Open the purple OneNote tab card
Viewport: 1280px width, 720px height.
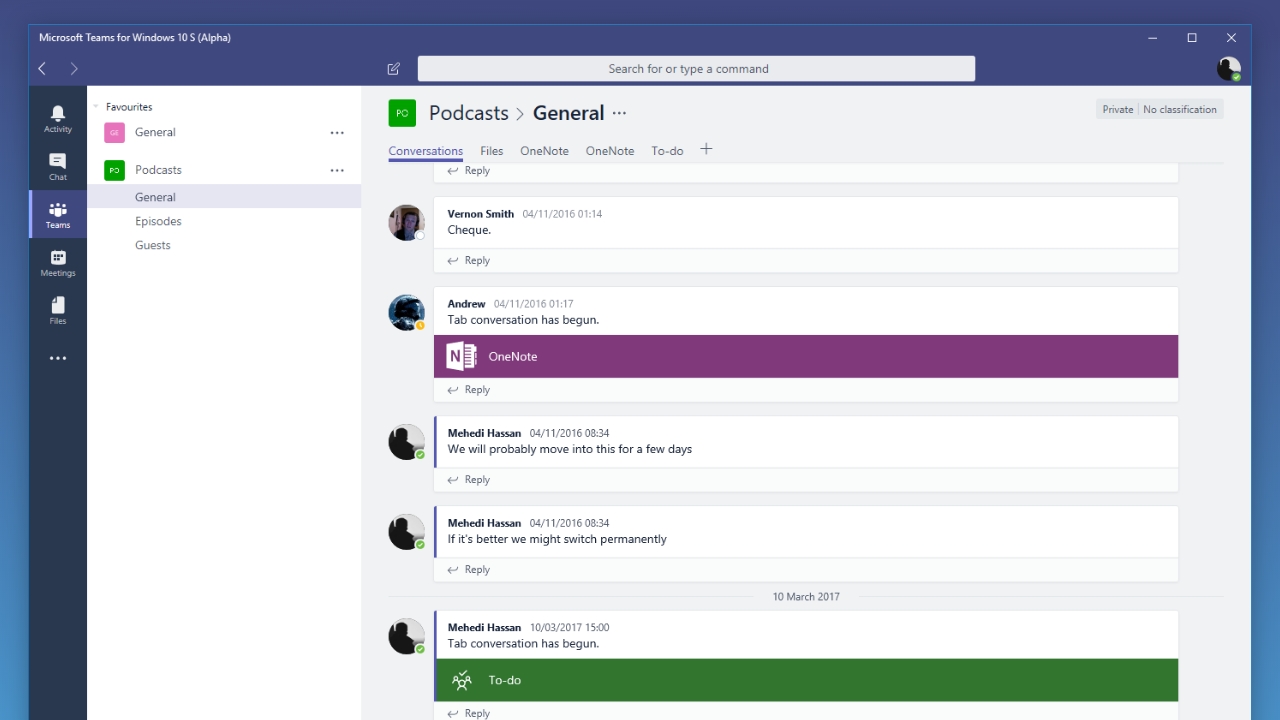pos(805,356)
